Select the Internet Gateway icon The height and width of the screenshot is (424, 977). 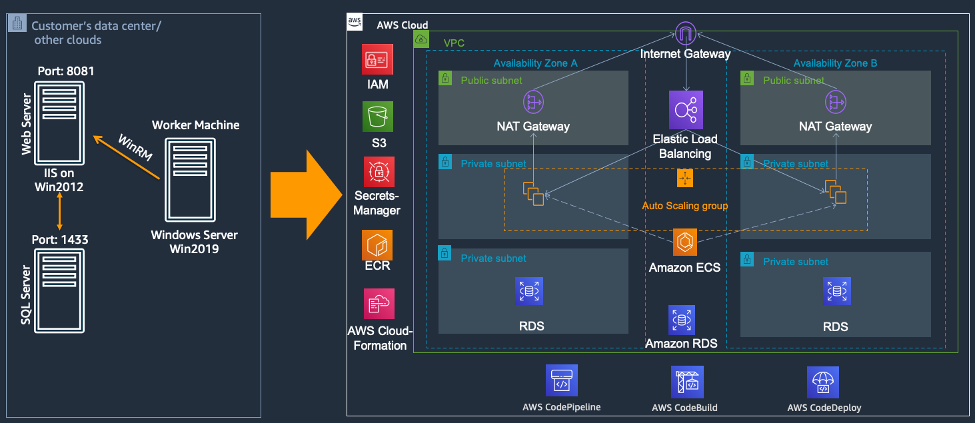tap(685, 32)
